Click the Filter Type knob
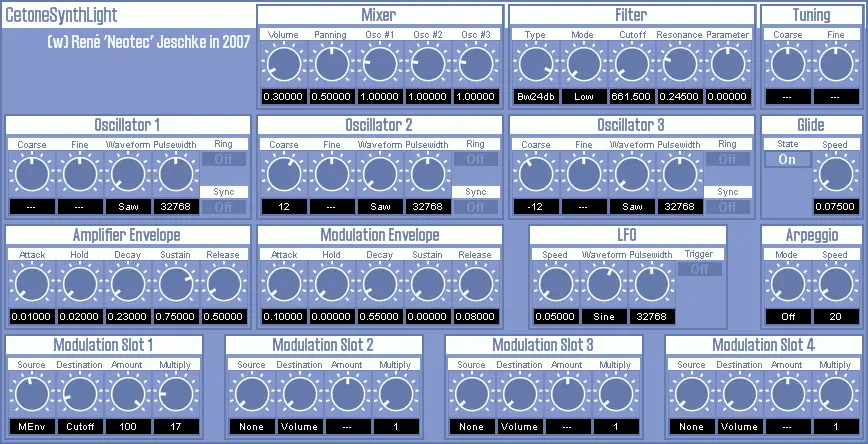Viewport: 868px width, 444px height. (x=535, y=64)
